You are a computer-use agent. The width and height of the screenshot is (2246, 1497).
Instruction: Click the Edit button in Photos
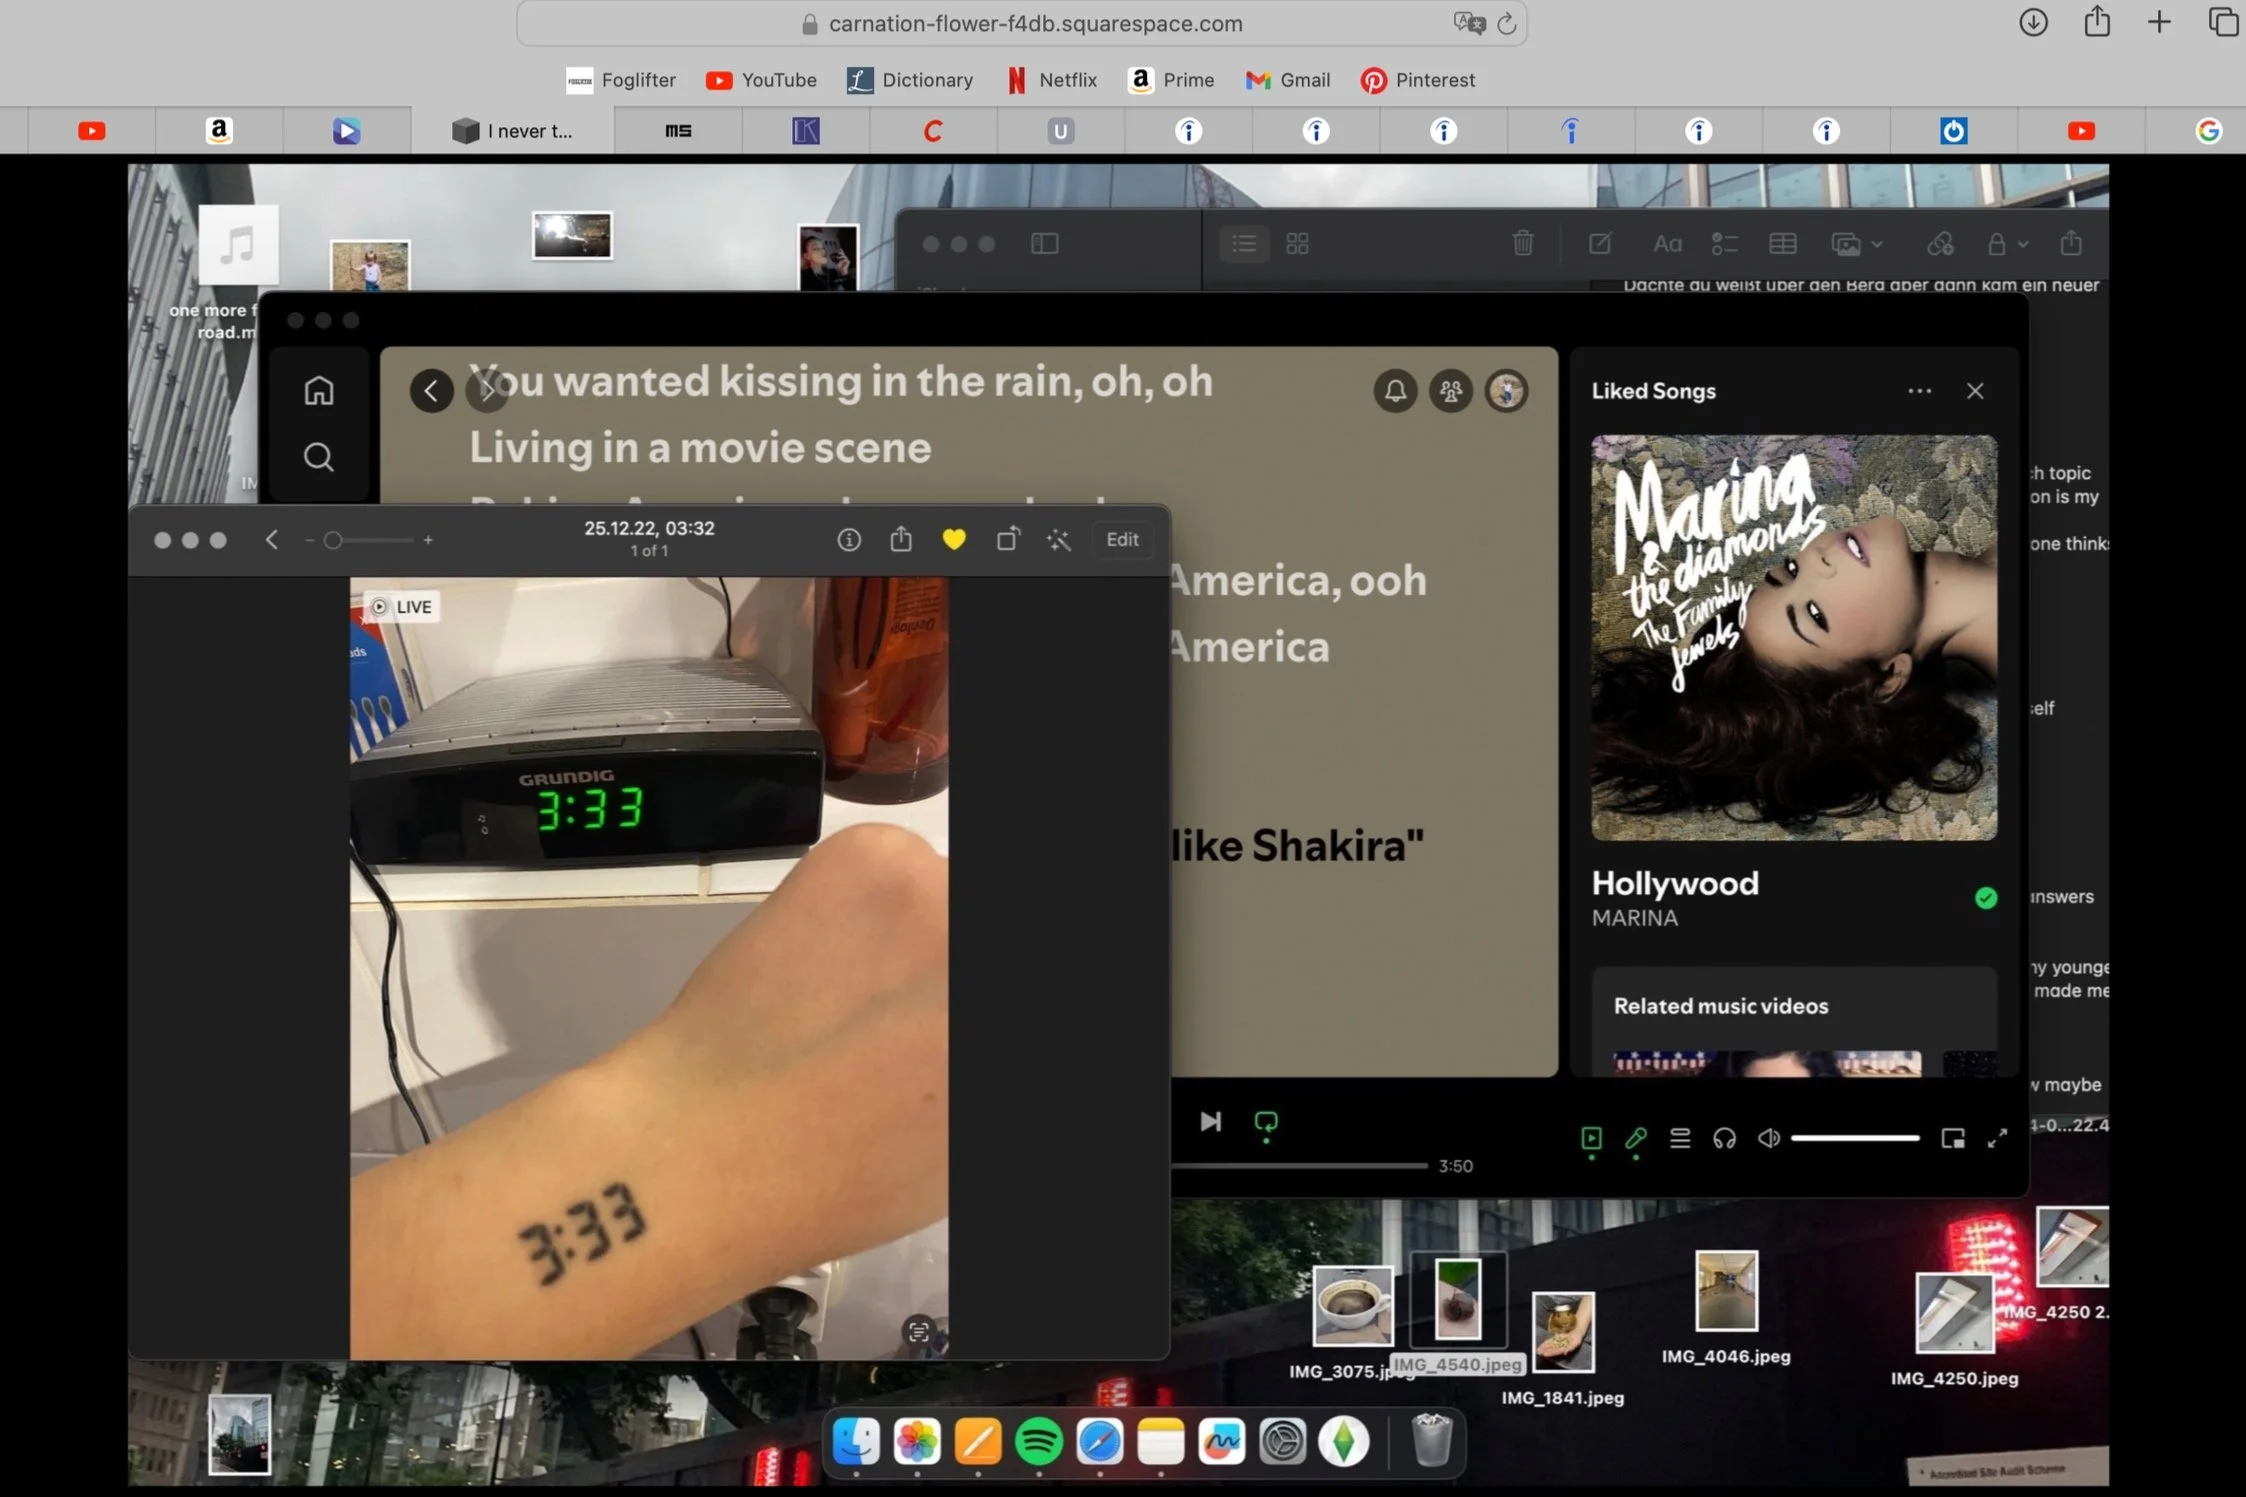coord(1122,540)
